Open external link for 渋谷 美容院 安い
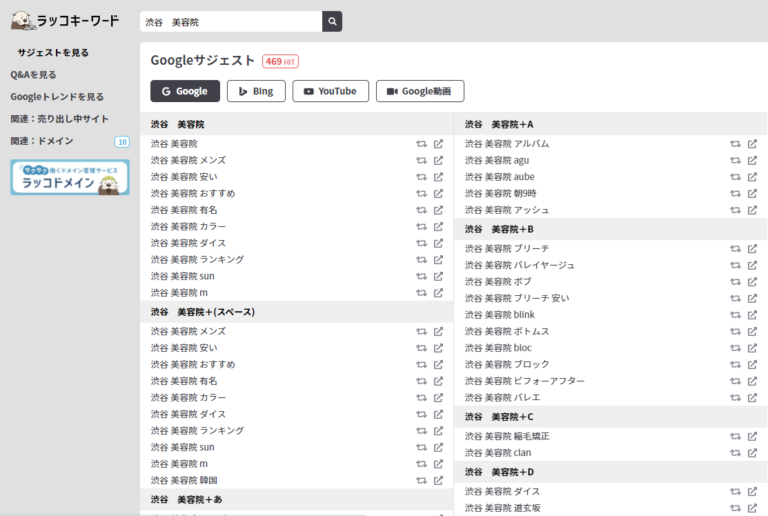The width and height of the screenshot is (768, 516). [x=438, y=177]
